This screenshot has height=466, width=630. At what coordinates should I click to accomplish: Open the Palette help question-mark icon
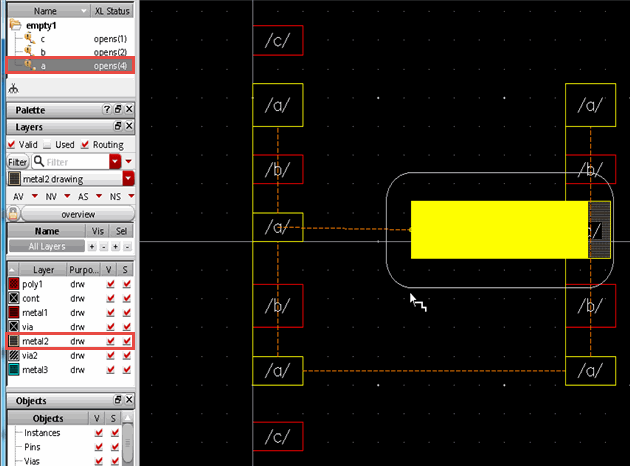point(106,109)
